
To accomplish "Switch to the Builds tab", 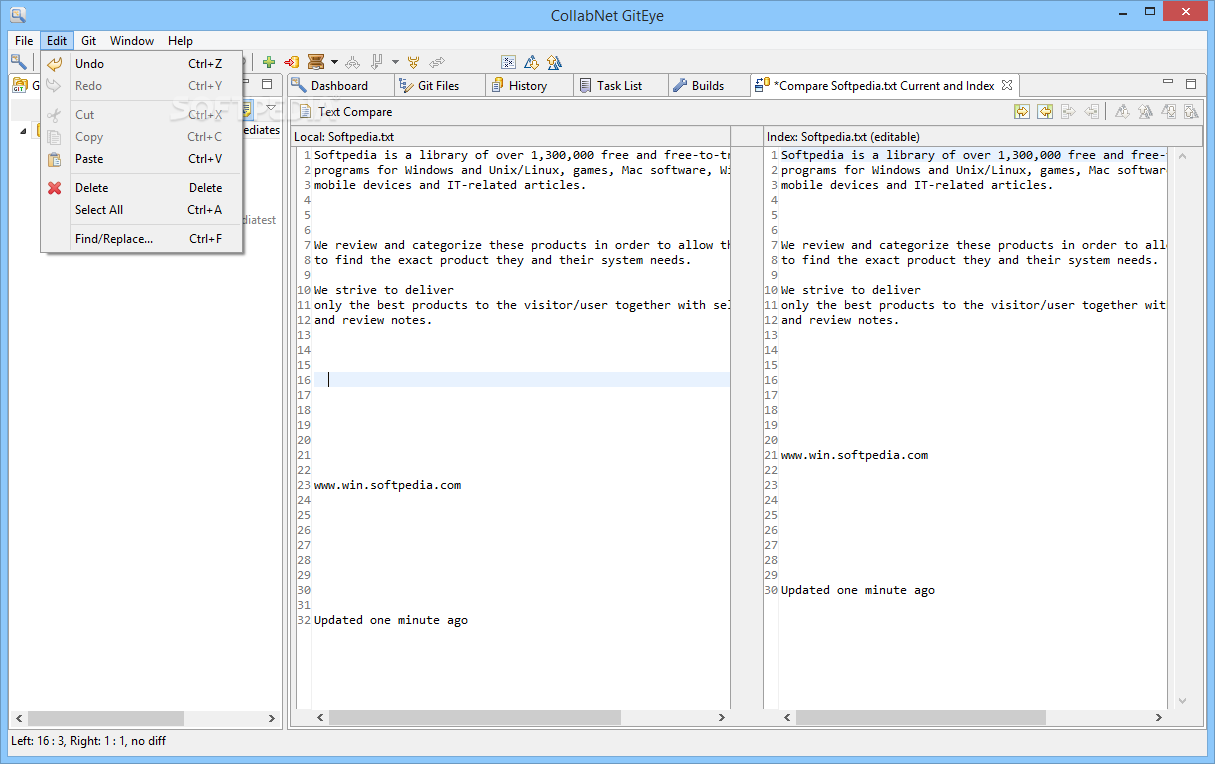I will click(707, 86).
